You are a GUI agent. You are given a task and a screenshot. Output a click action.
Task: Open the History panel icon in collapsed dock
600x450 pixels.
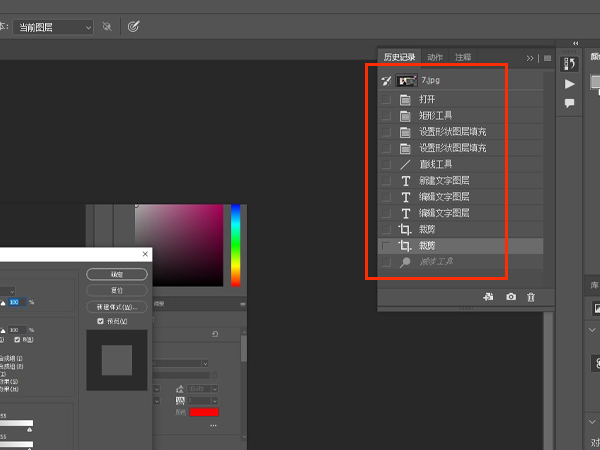(569, 64)
